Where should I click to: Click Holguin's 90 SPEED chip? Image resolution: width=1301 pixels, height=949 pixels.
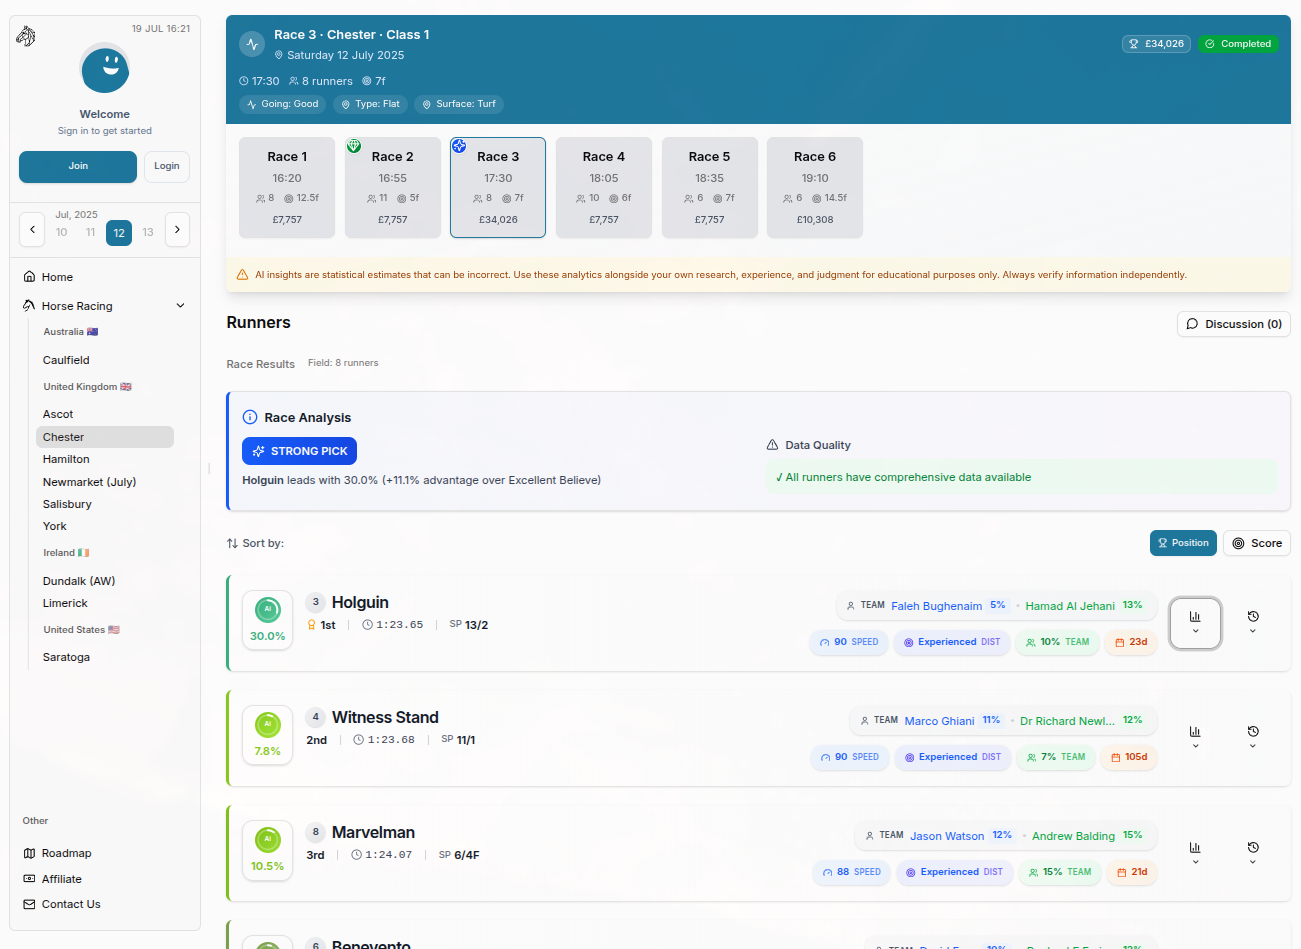coord(849,642)
